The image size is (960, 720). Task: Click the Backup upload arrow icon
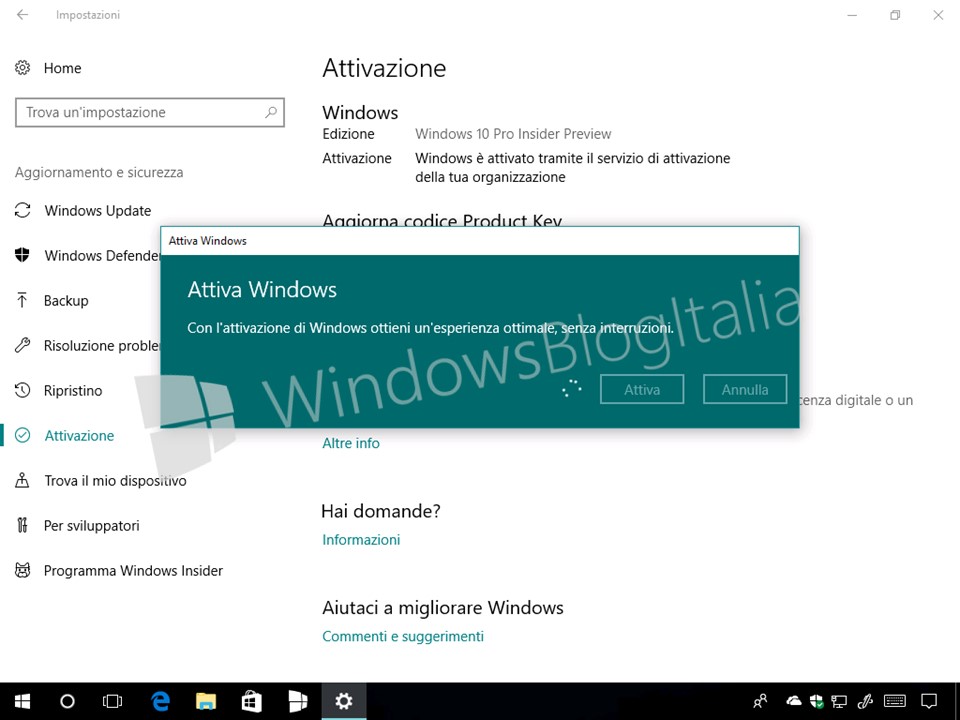tap(23, 301)
